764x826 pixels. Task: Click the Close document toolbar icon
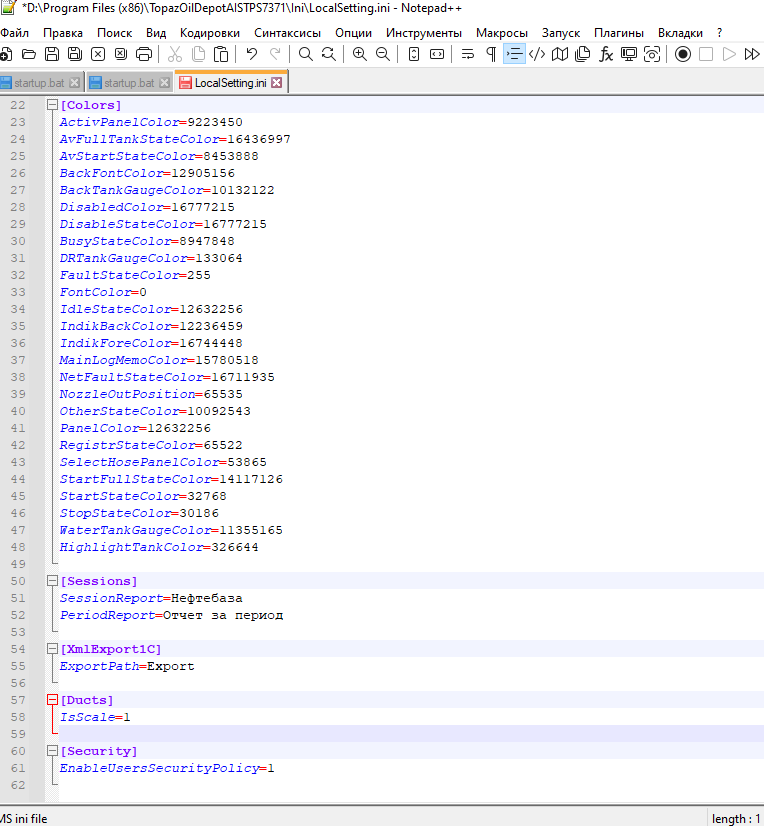point(98,54)
